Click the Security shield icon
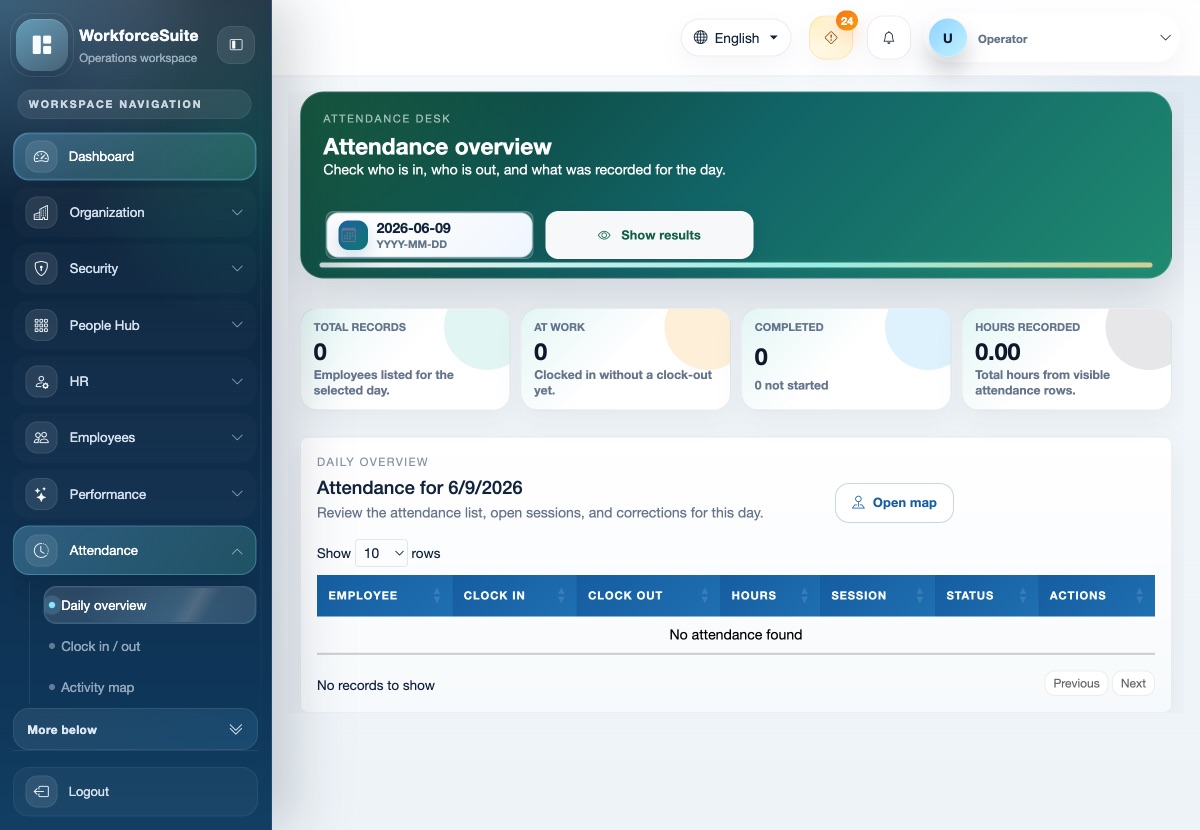1200x830 pixels. 41,269
